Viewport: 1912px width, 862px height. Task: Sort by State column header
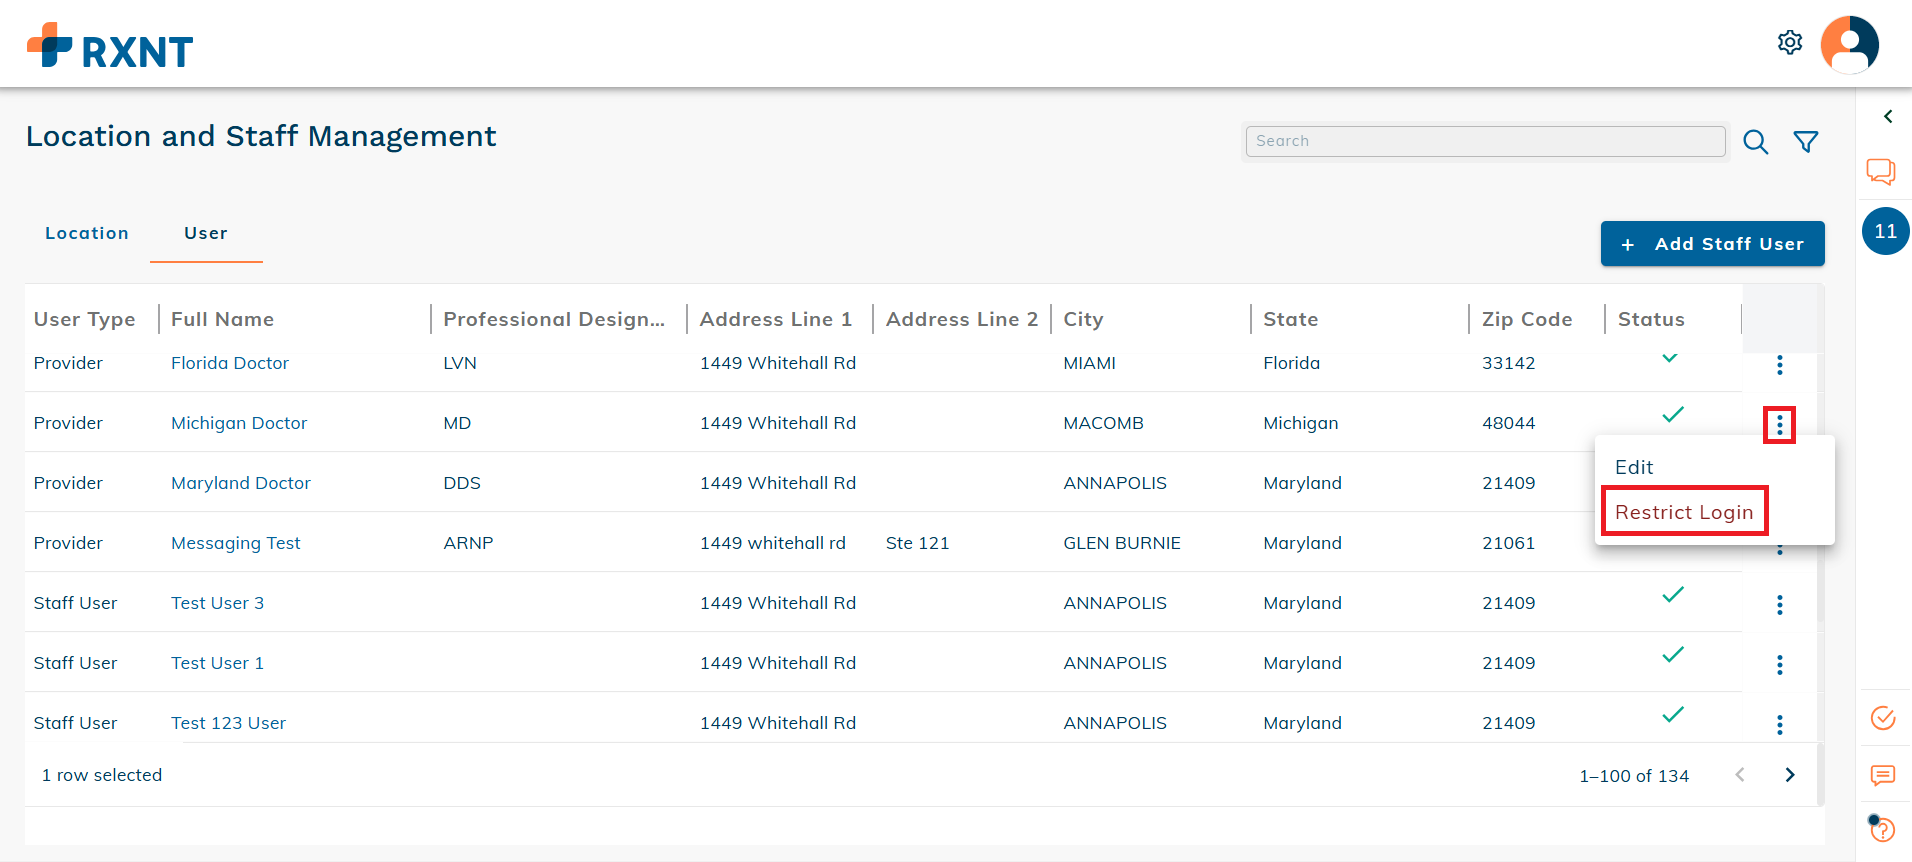click(1291, 319)
